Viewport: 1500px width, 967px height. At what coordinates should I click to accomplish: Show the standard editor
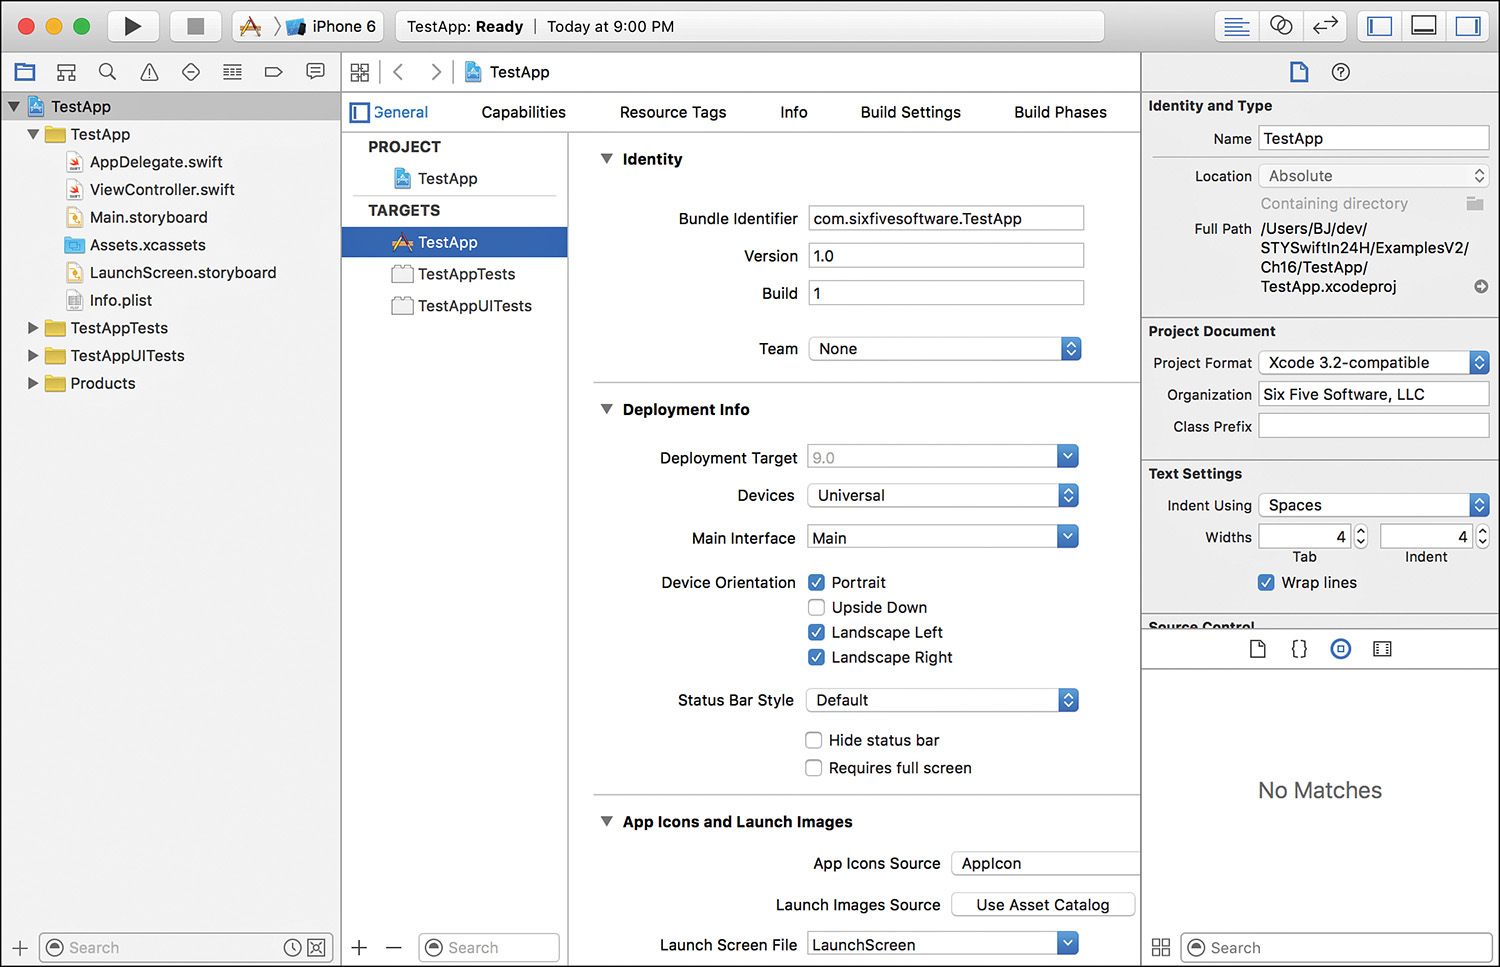(x=1237, y=26)
